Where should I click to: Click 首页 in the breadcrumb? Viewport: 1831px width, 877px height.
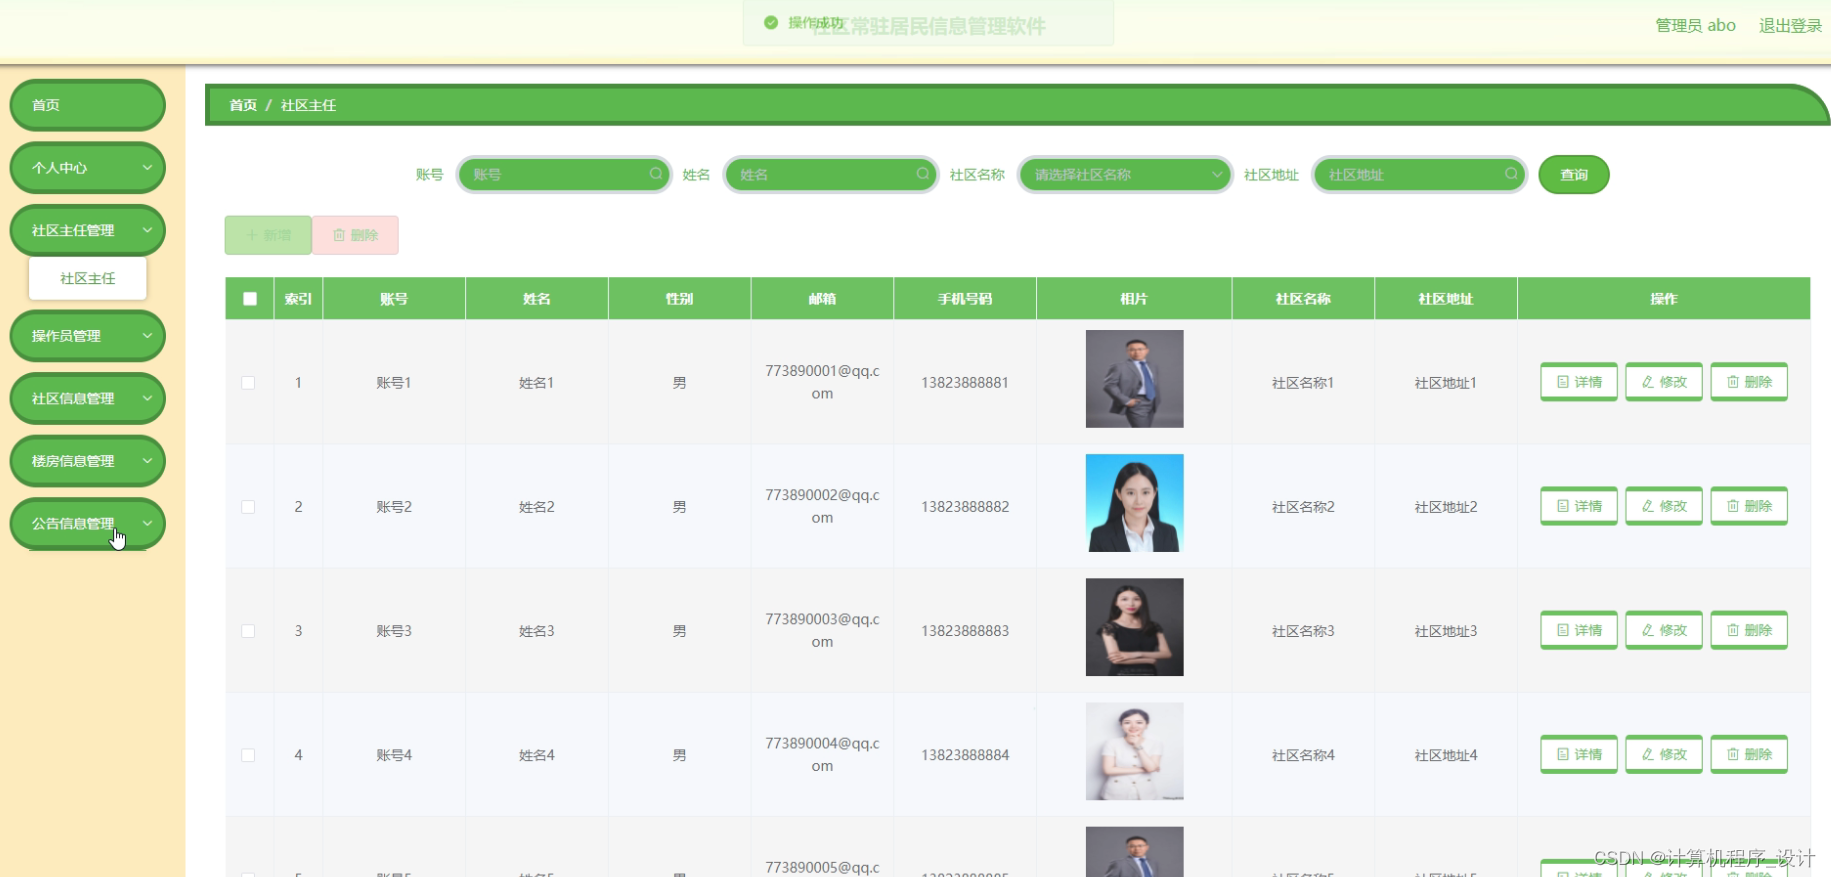coord(243,105)
